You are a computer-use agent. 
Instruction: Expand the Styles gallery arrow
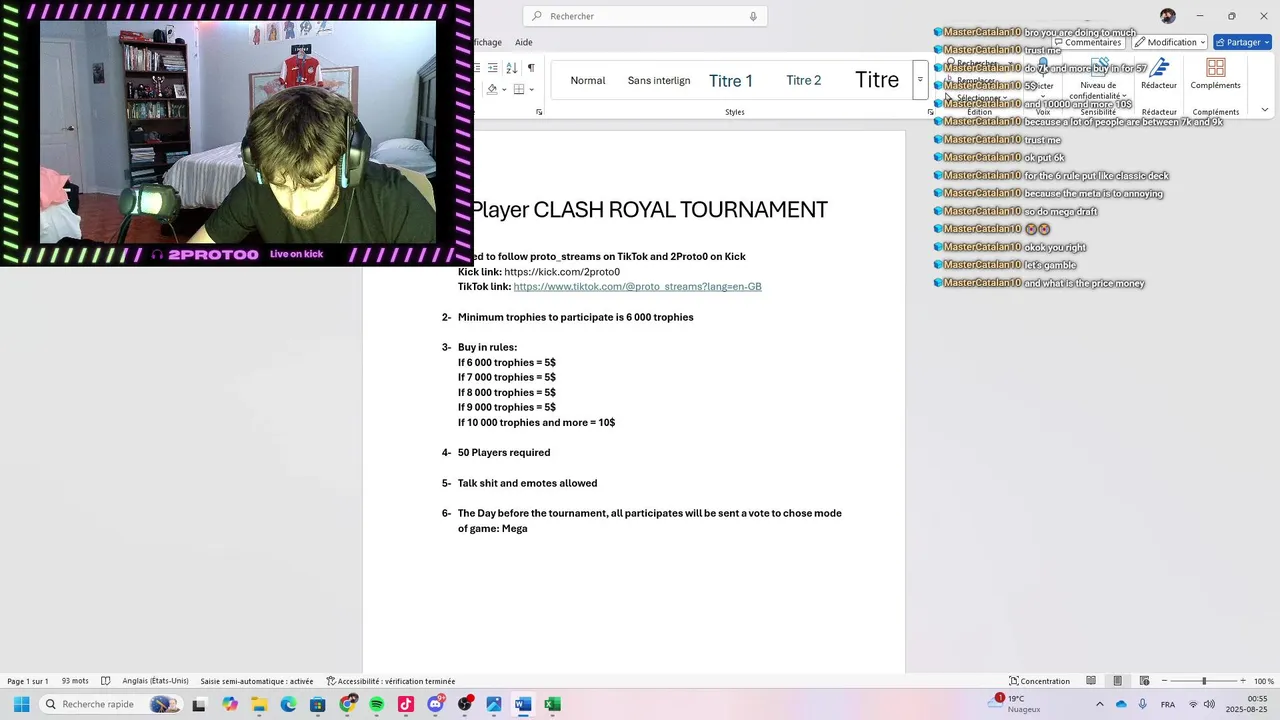point(920,80)
